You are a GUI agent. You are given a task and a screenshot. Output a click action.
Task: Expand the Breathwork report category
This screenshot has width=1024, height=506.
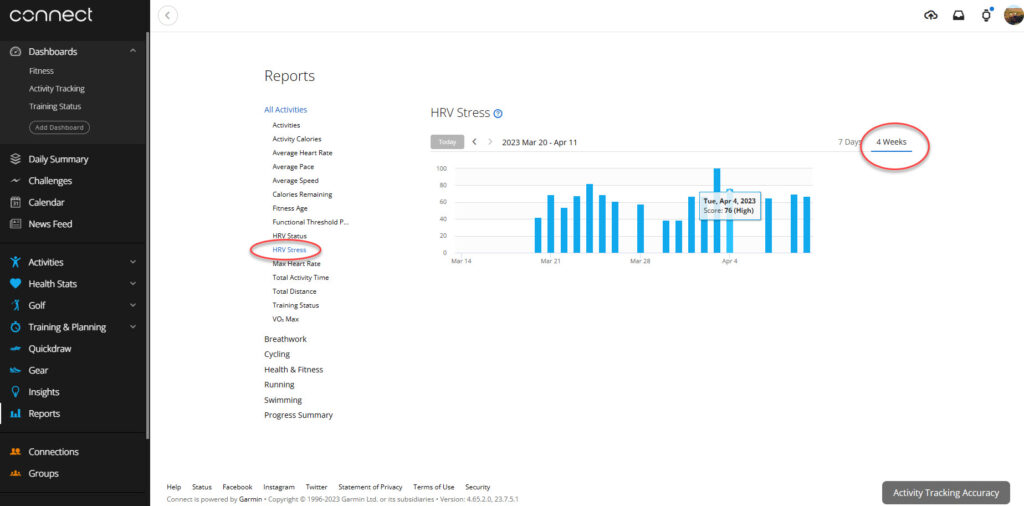pos(285,339)
